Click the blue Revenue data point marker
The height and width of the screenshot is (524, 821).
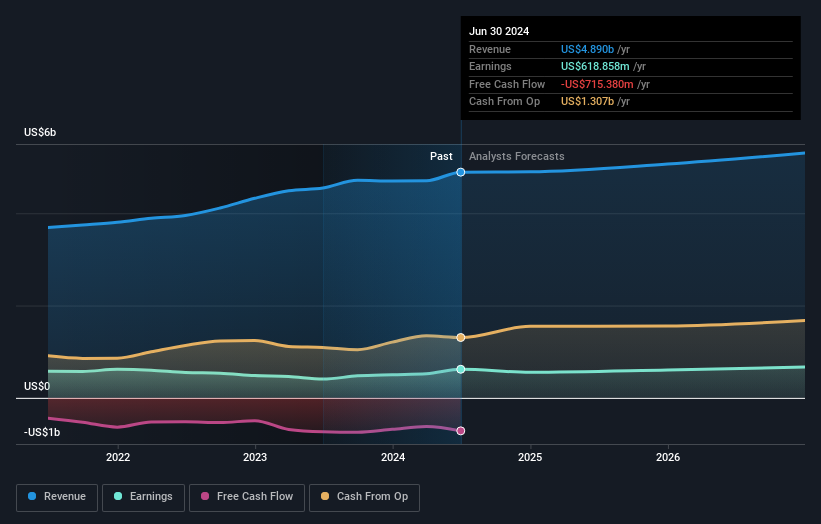tap(461, 172)
